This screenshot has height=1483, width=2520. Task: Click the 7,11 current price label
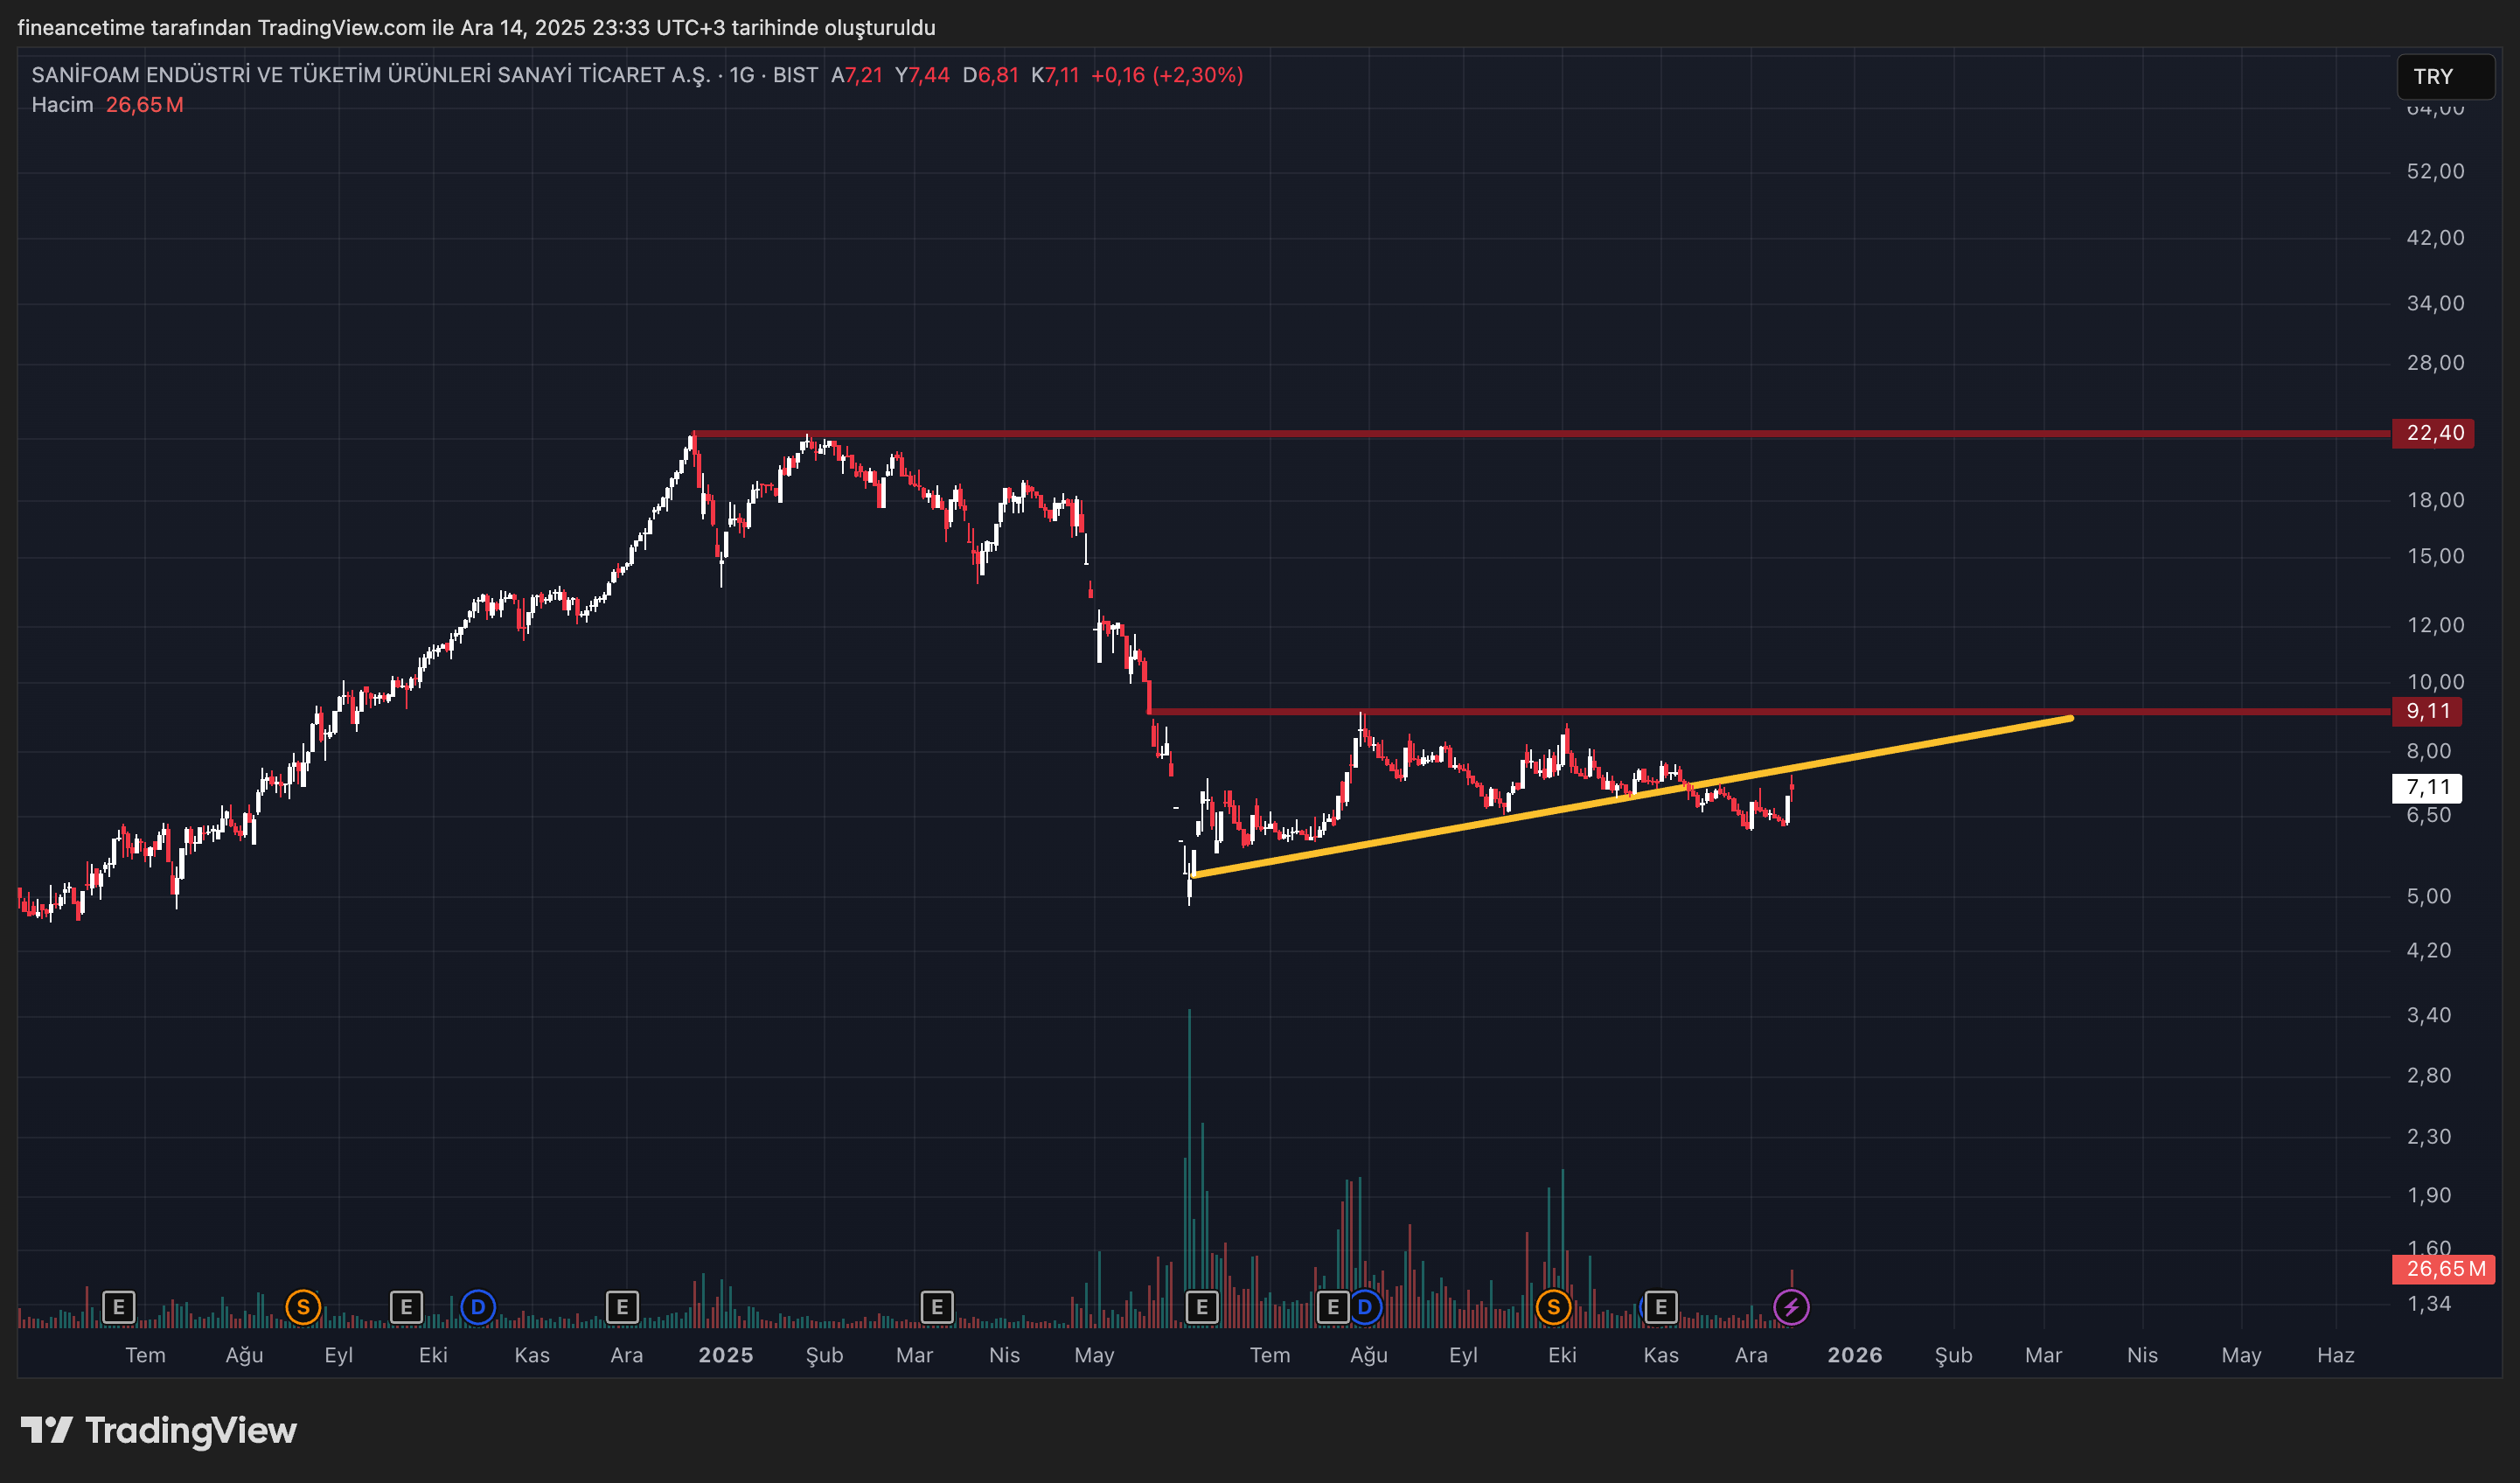pyautogui.click(x=2427, y=787)
